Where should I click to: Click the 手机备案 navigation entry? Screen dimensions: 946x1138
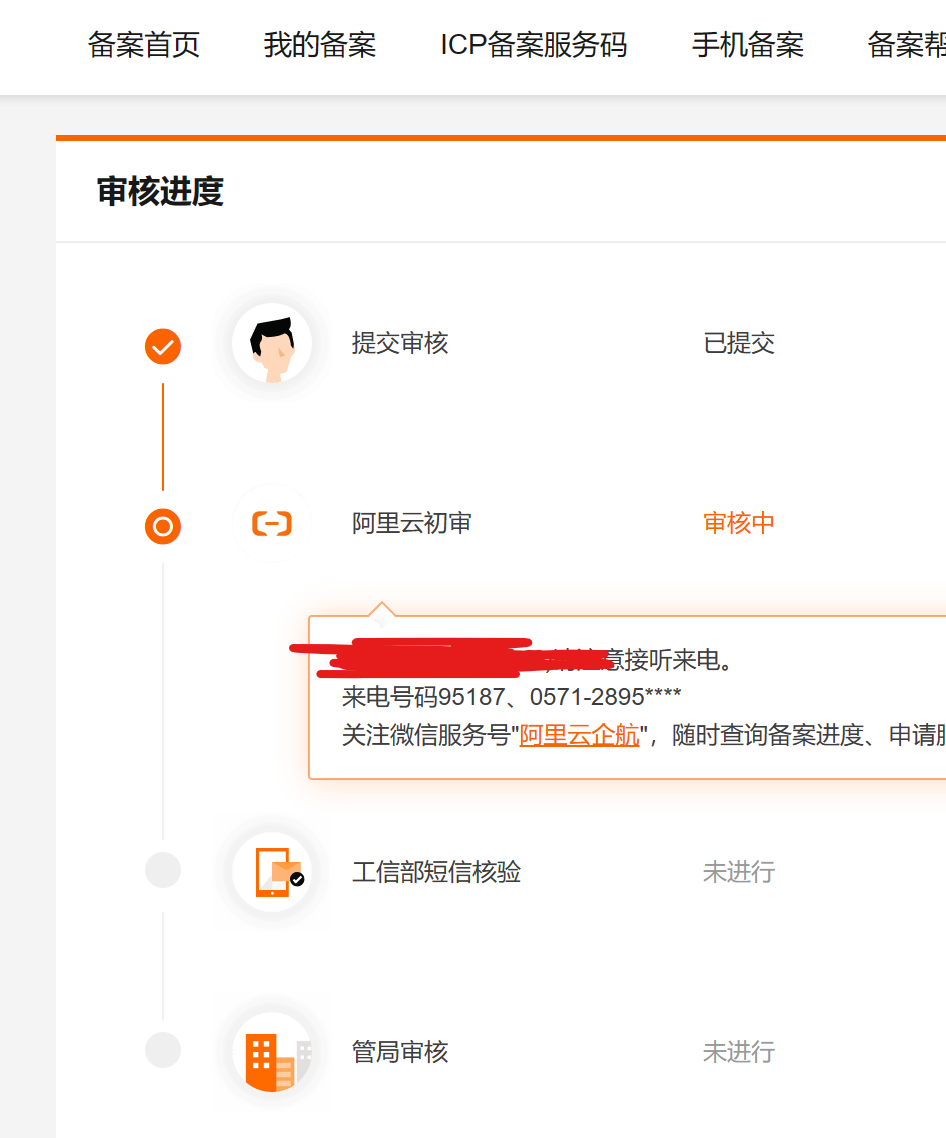coord(747,45)
